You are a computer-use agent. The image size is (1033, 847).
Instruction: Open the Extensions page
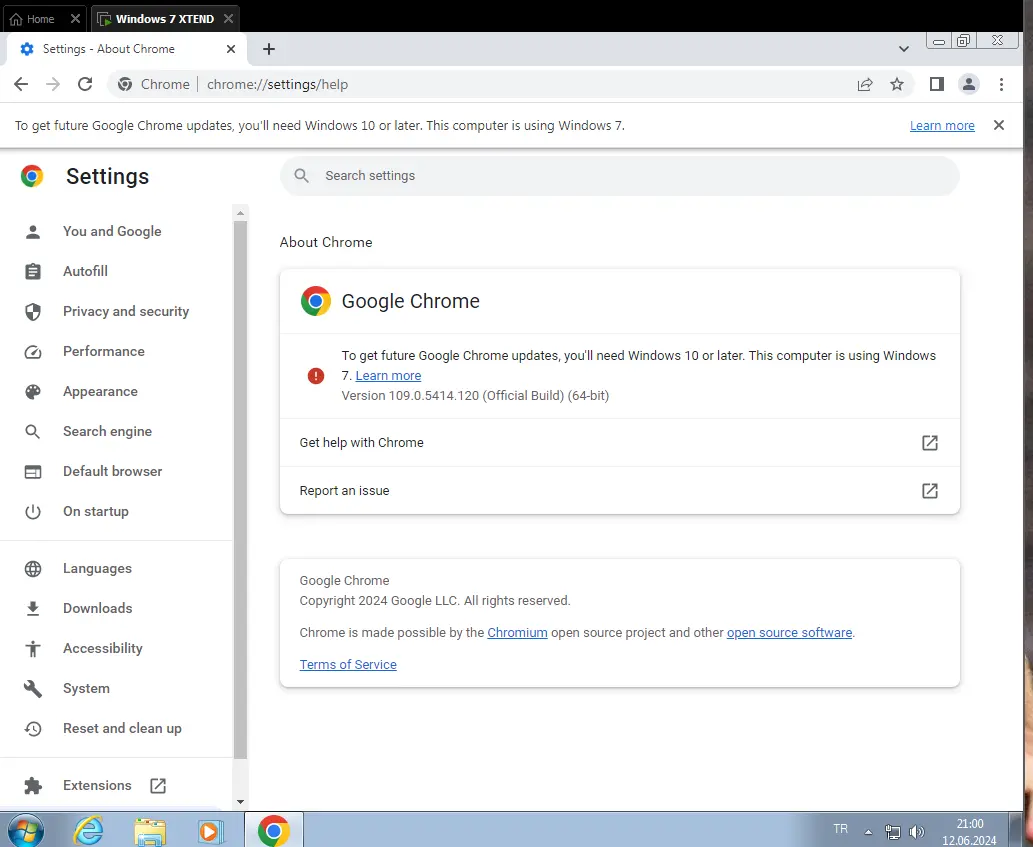click(x=97, y=786)
